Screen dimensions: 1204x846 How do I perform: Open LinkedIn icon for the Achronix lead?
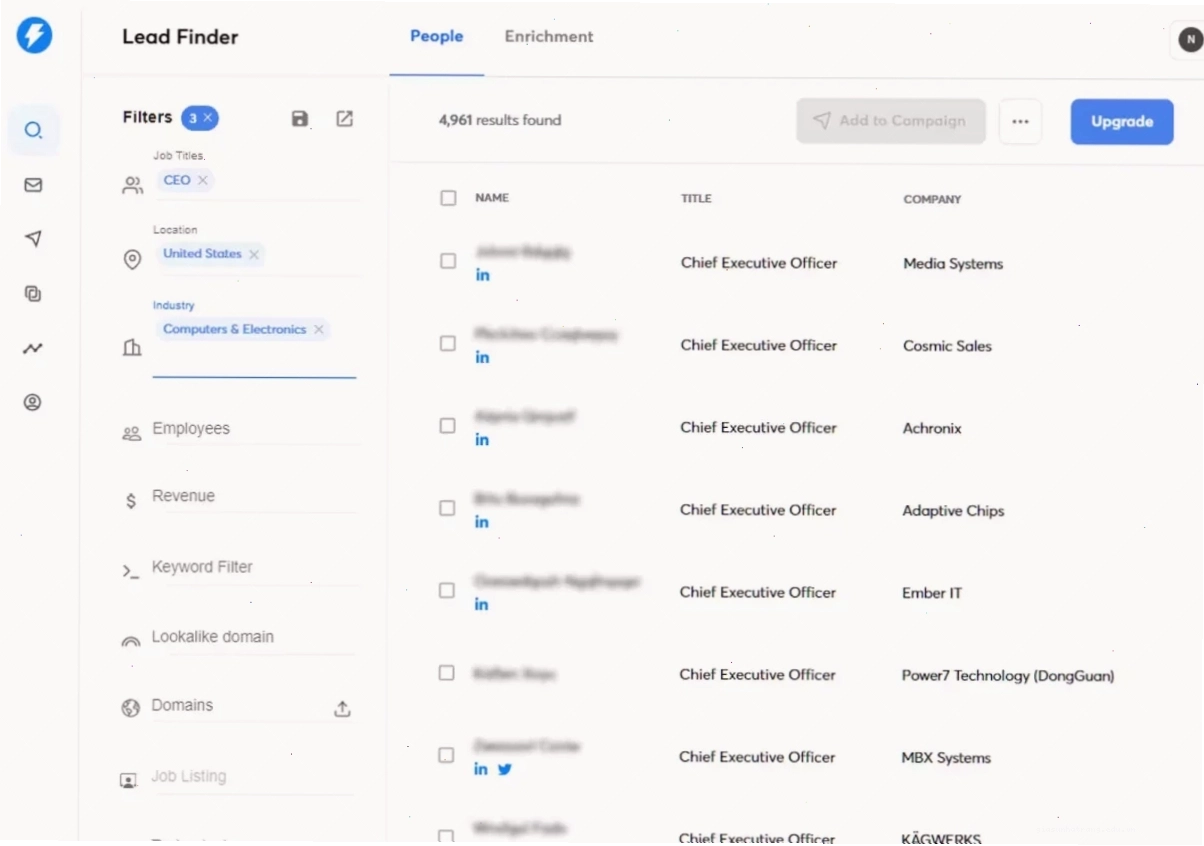(482, 440)
